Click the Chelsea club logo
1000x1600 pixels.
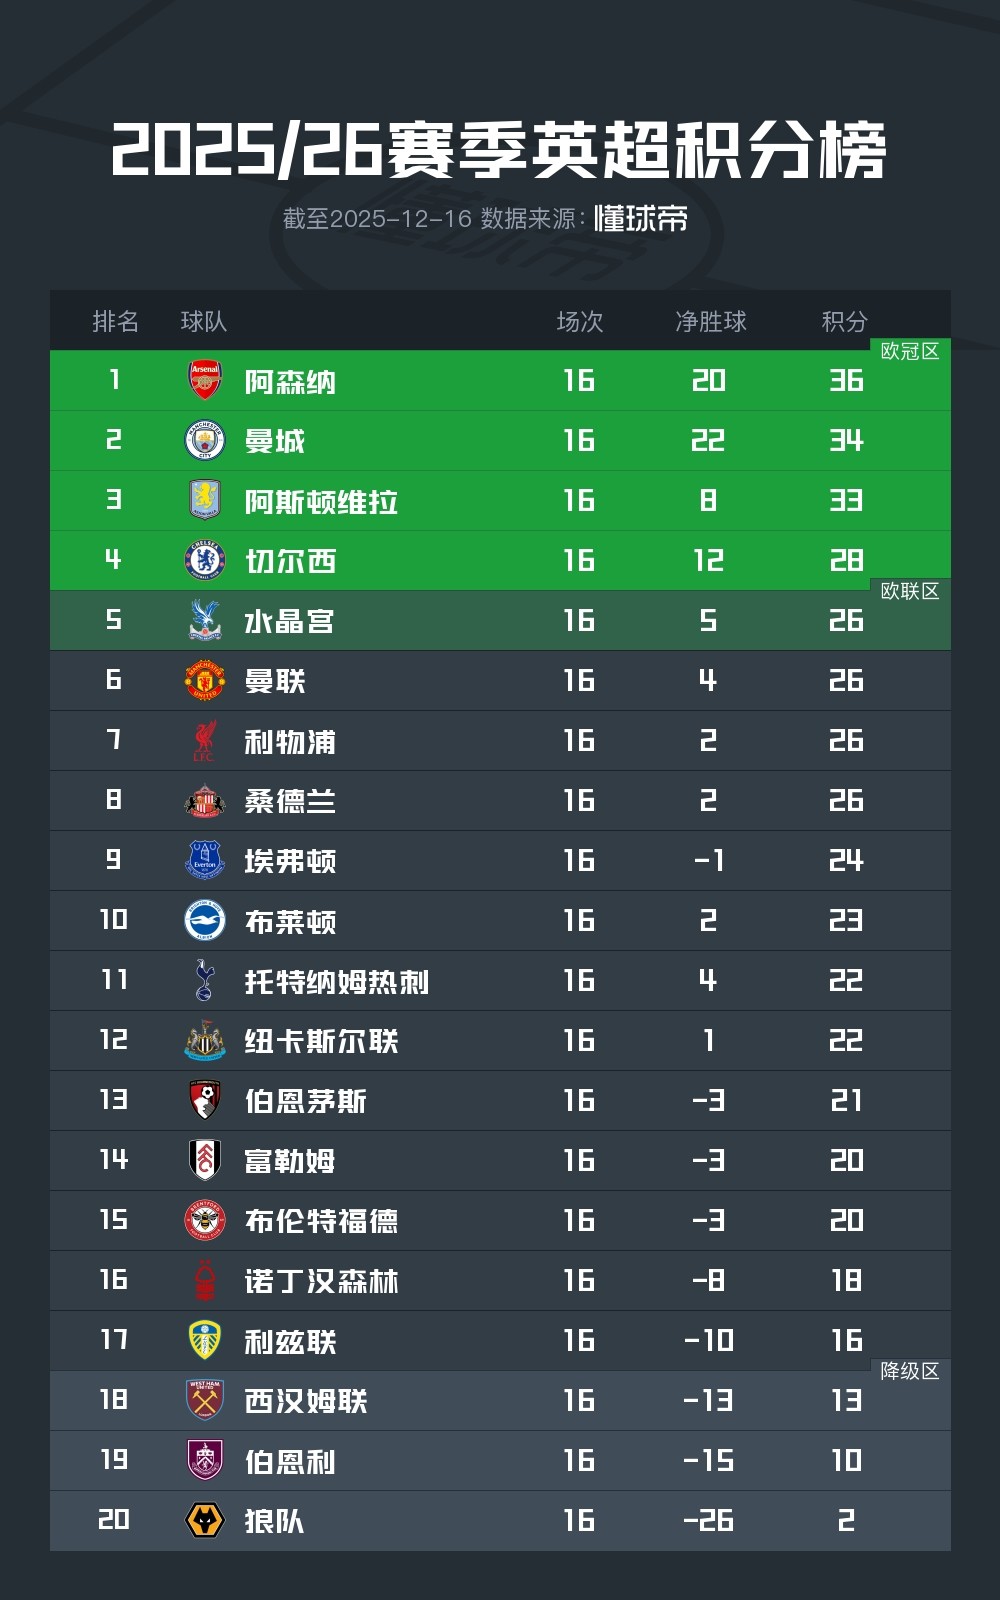point(205,560)
